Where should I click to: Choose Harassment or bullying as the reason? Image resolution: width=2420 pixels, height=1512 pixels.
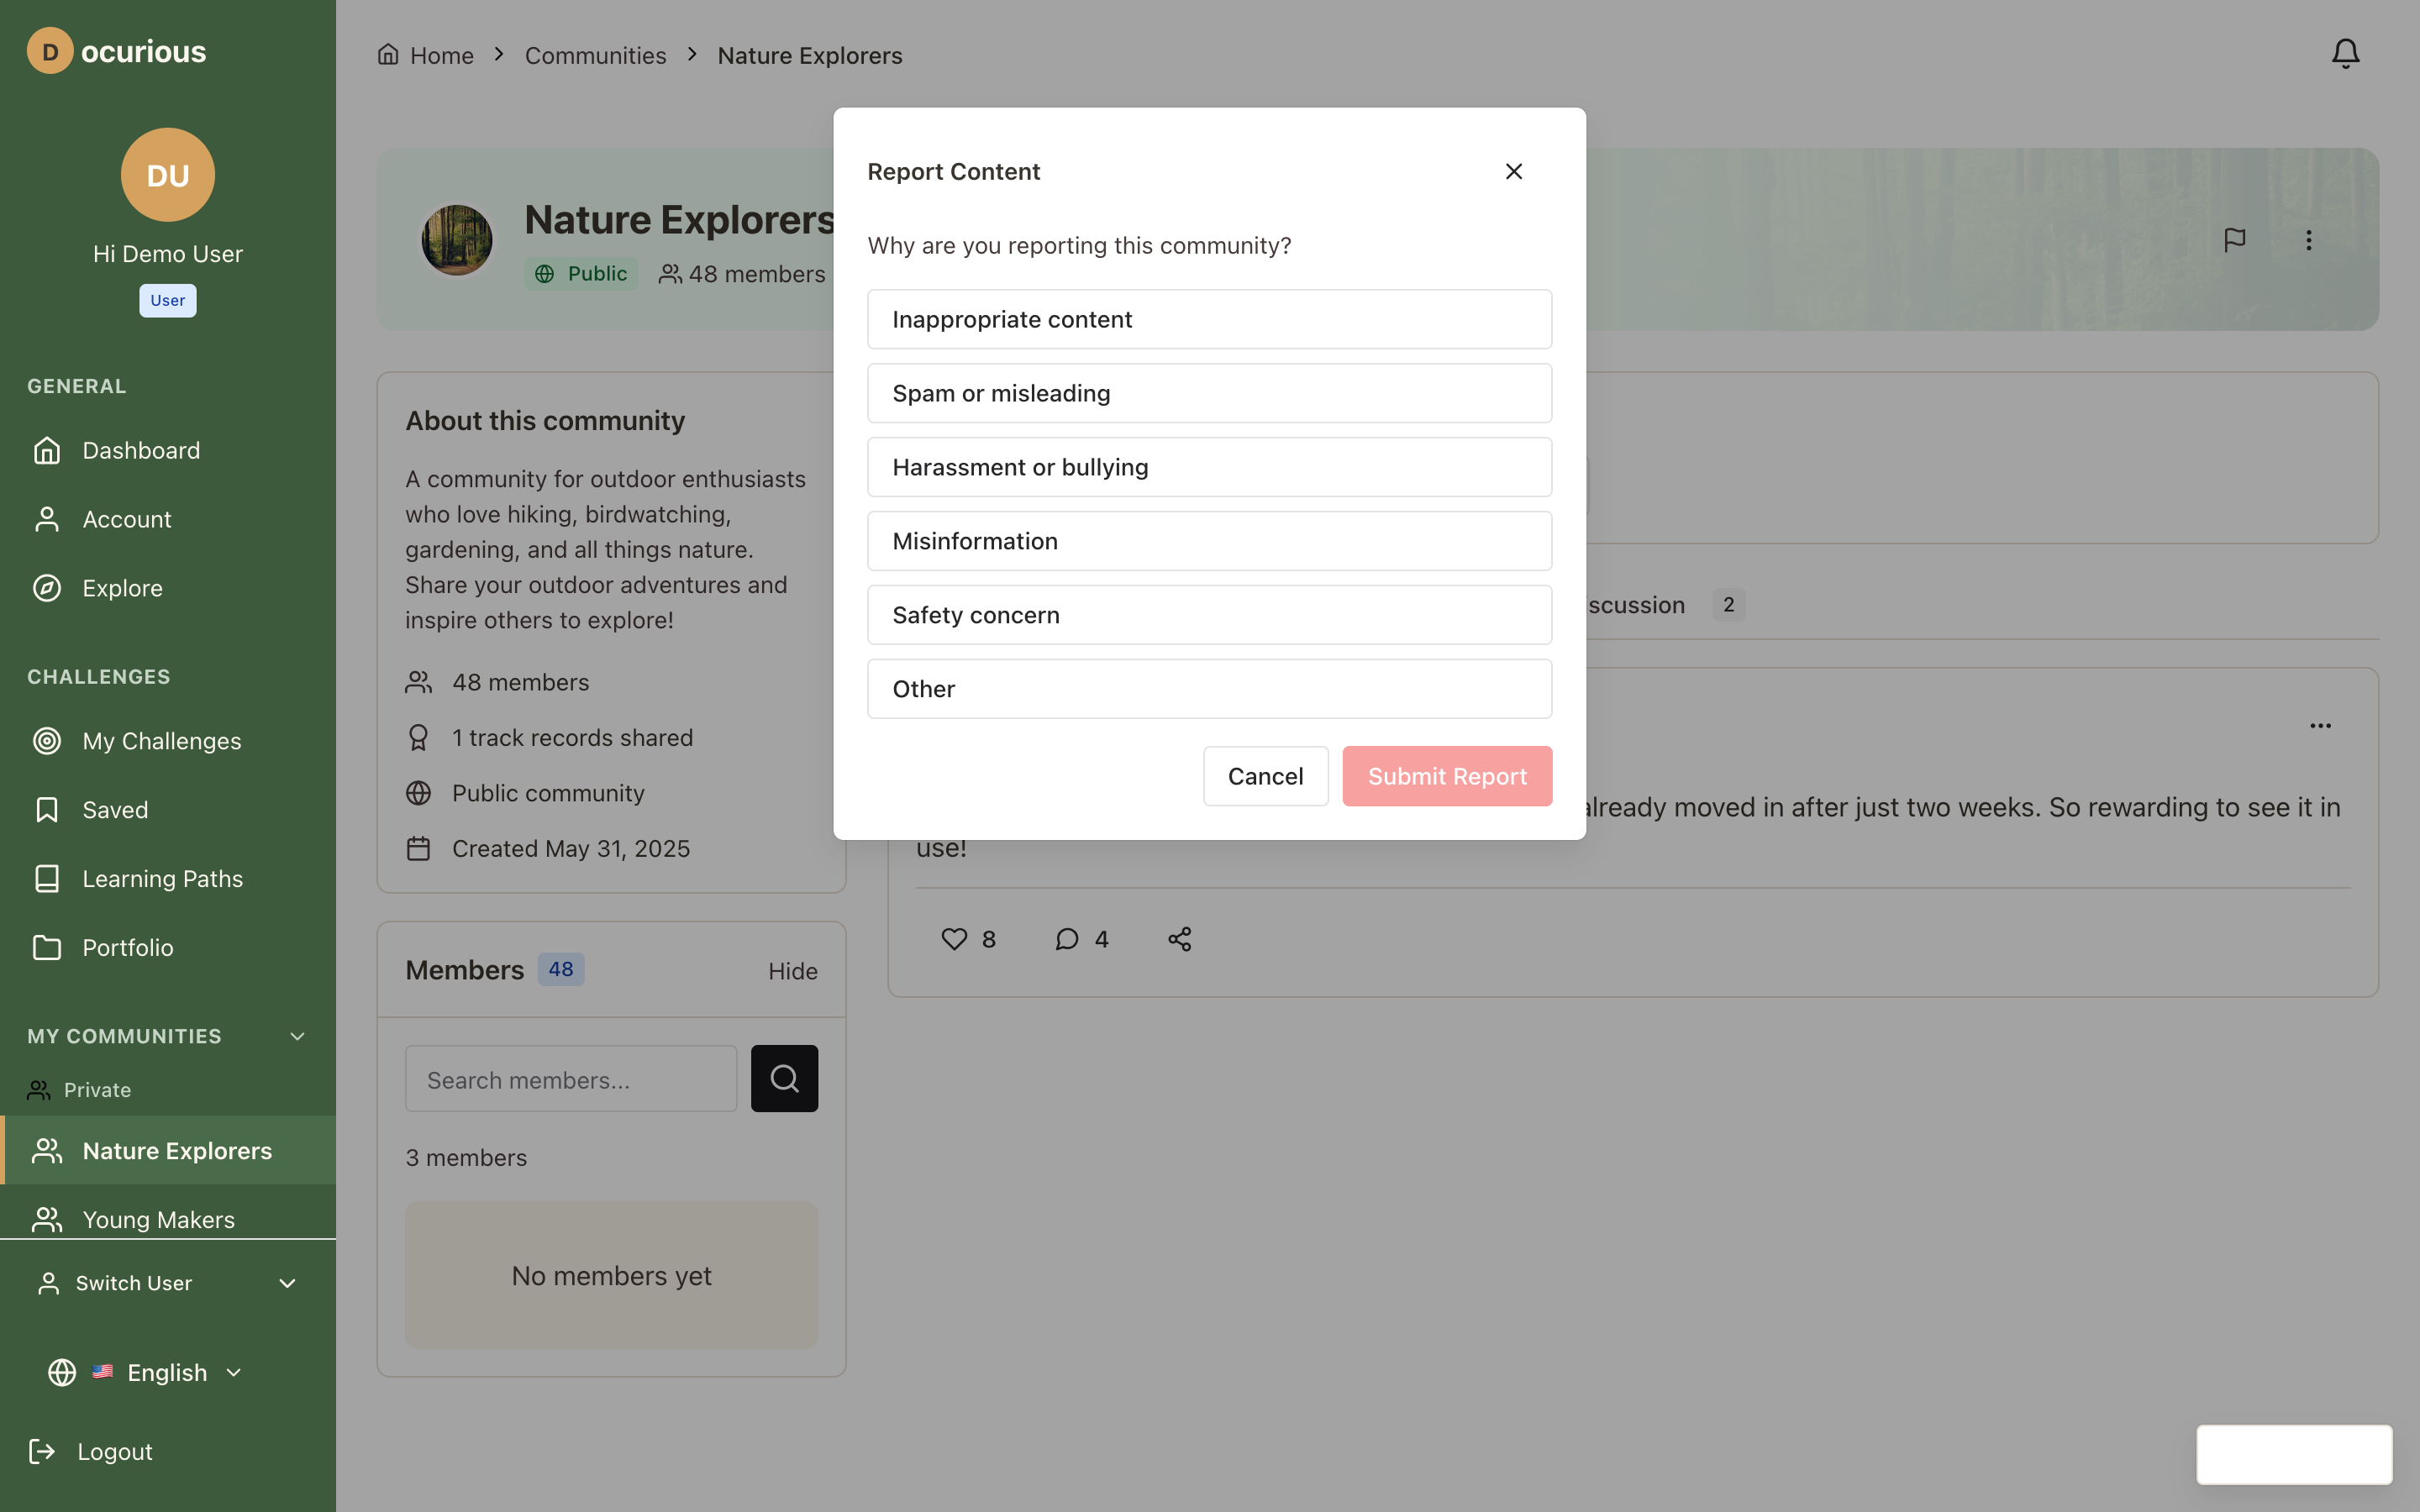(1208, 466)
